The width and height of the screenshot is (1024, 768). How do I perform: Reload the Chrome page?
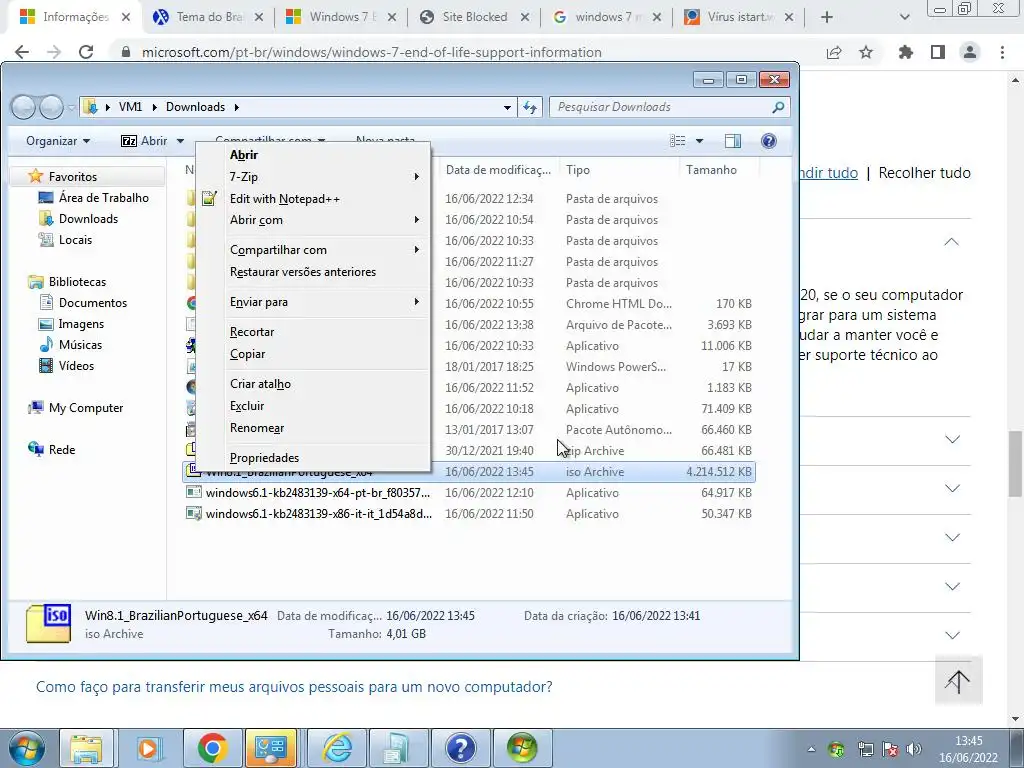point(86,52)
